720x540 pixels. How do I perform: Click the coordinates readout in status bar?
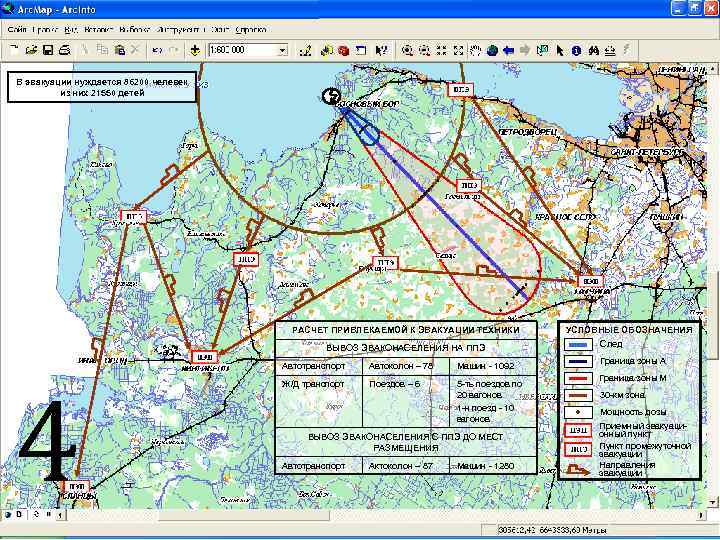coord(553,530)
